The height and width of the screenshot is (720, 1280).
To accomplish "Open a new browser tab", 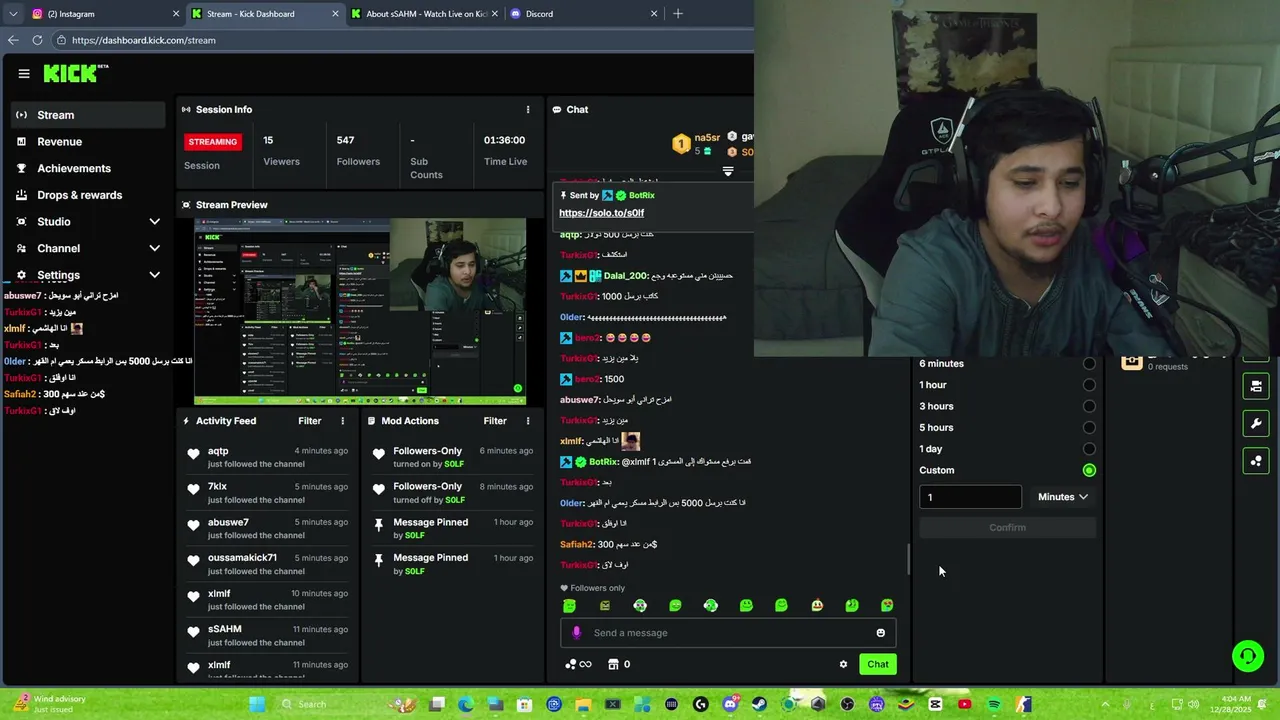I will (x=678, y=14).
